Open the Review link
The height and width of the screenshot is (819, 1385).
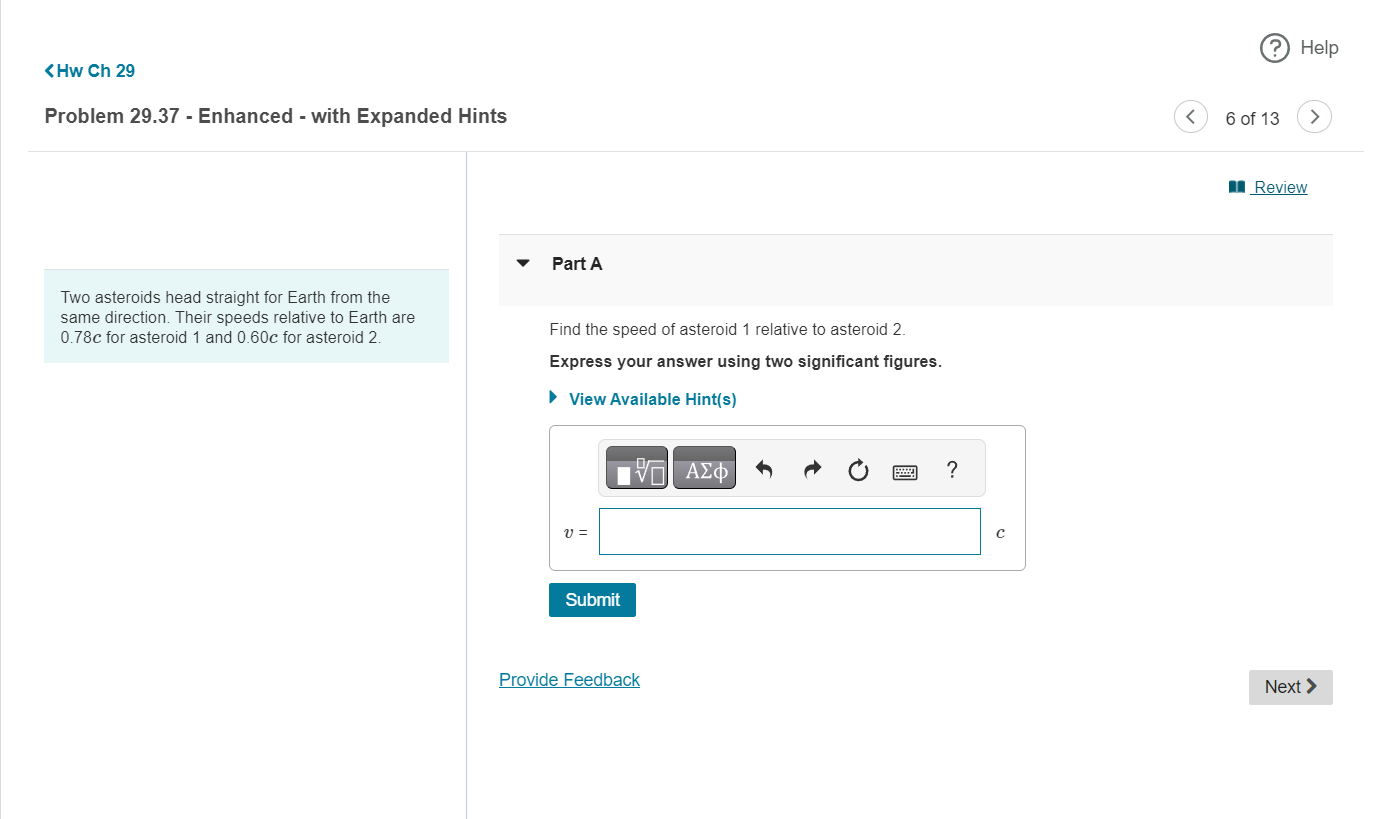click(1279, 186)
